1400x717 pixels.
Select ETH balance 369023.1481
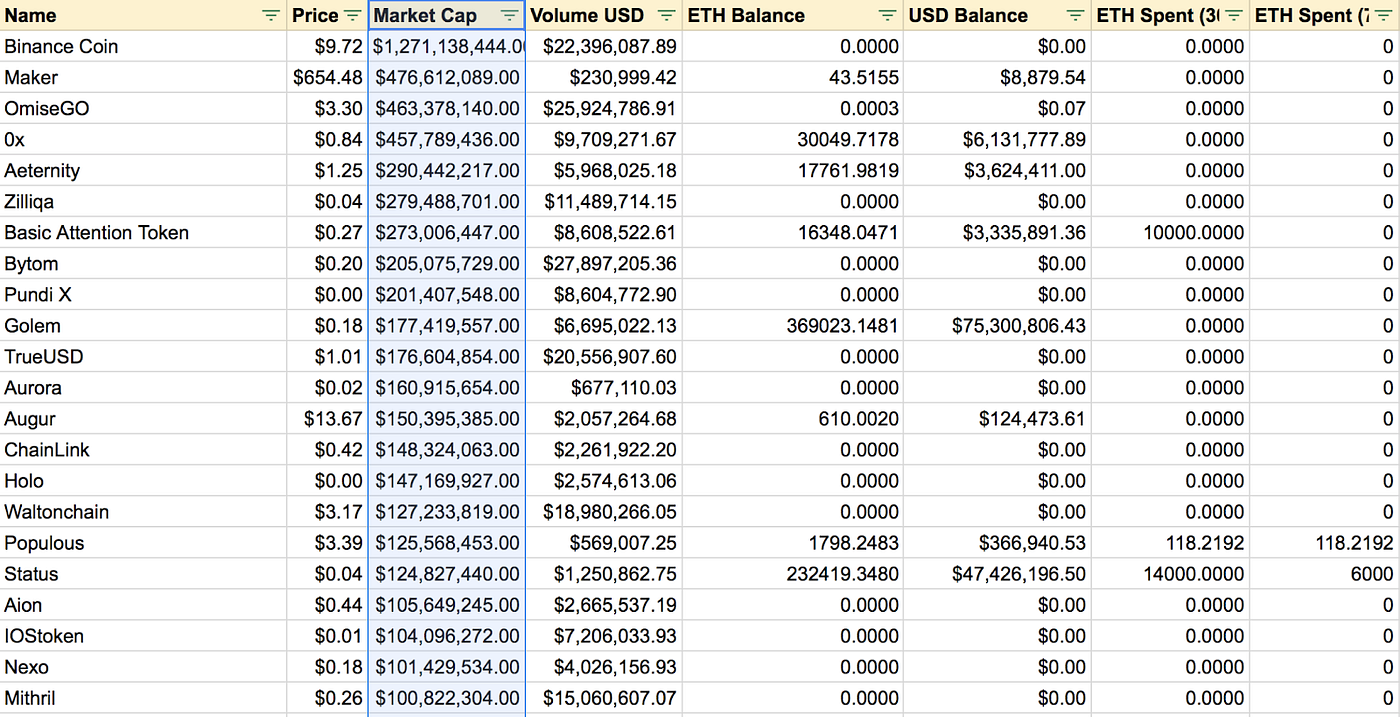pos(793,325)
